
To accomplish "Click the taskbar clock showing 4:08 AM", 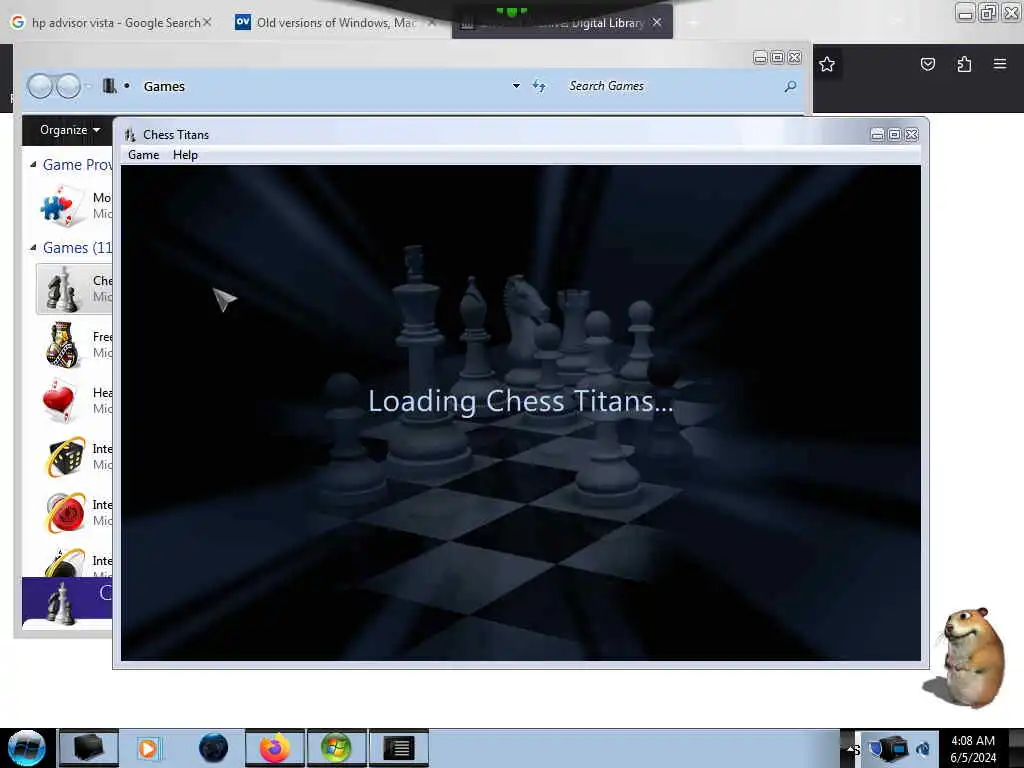I will (x=973, y=749).
